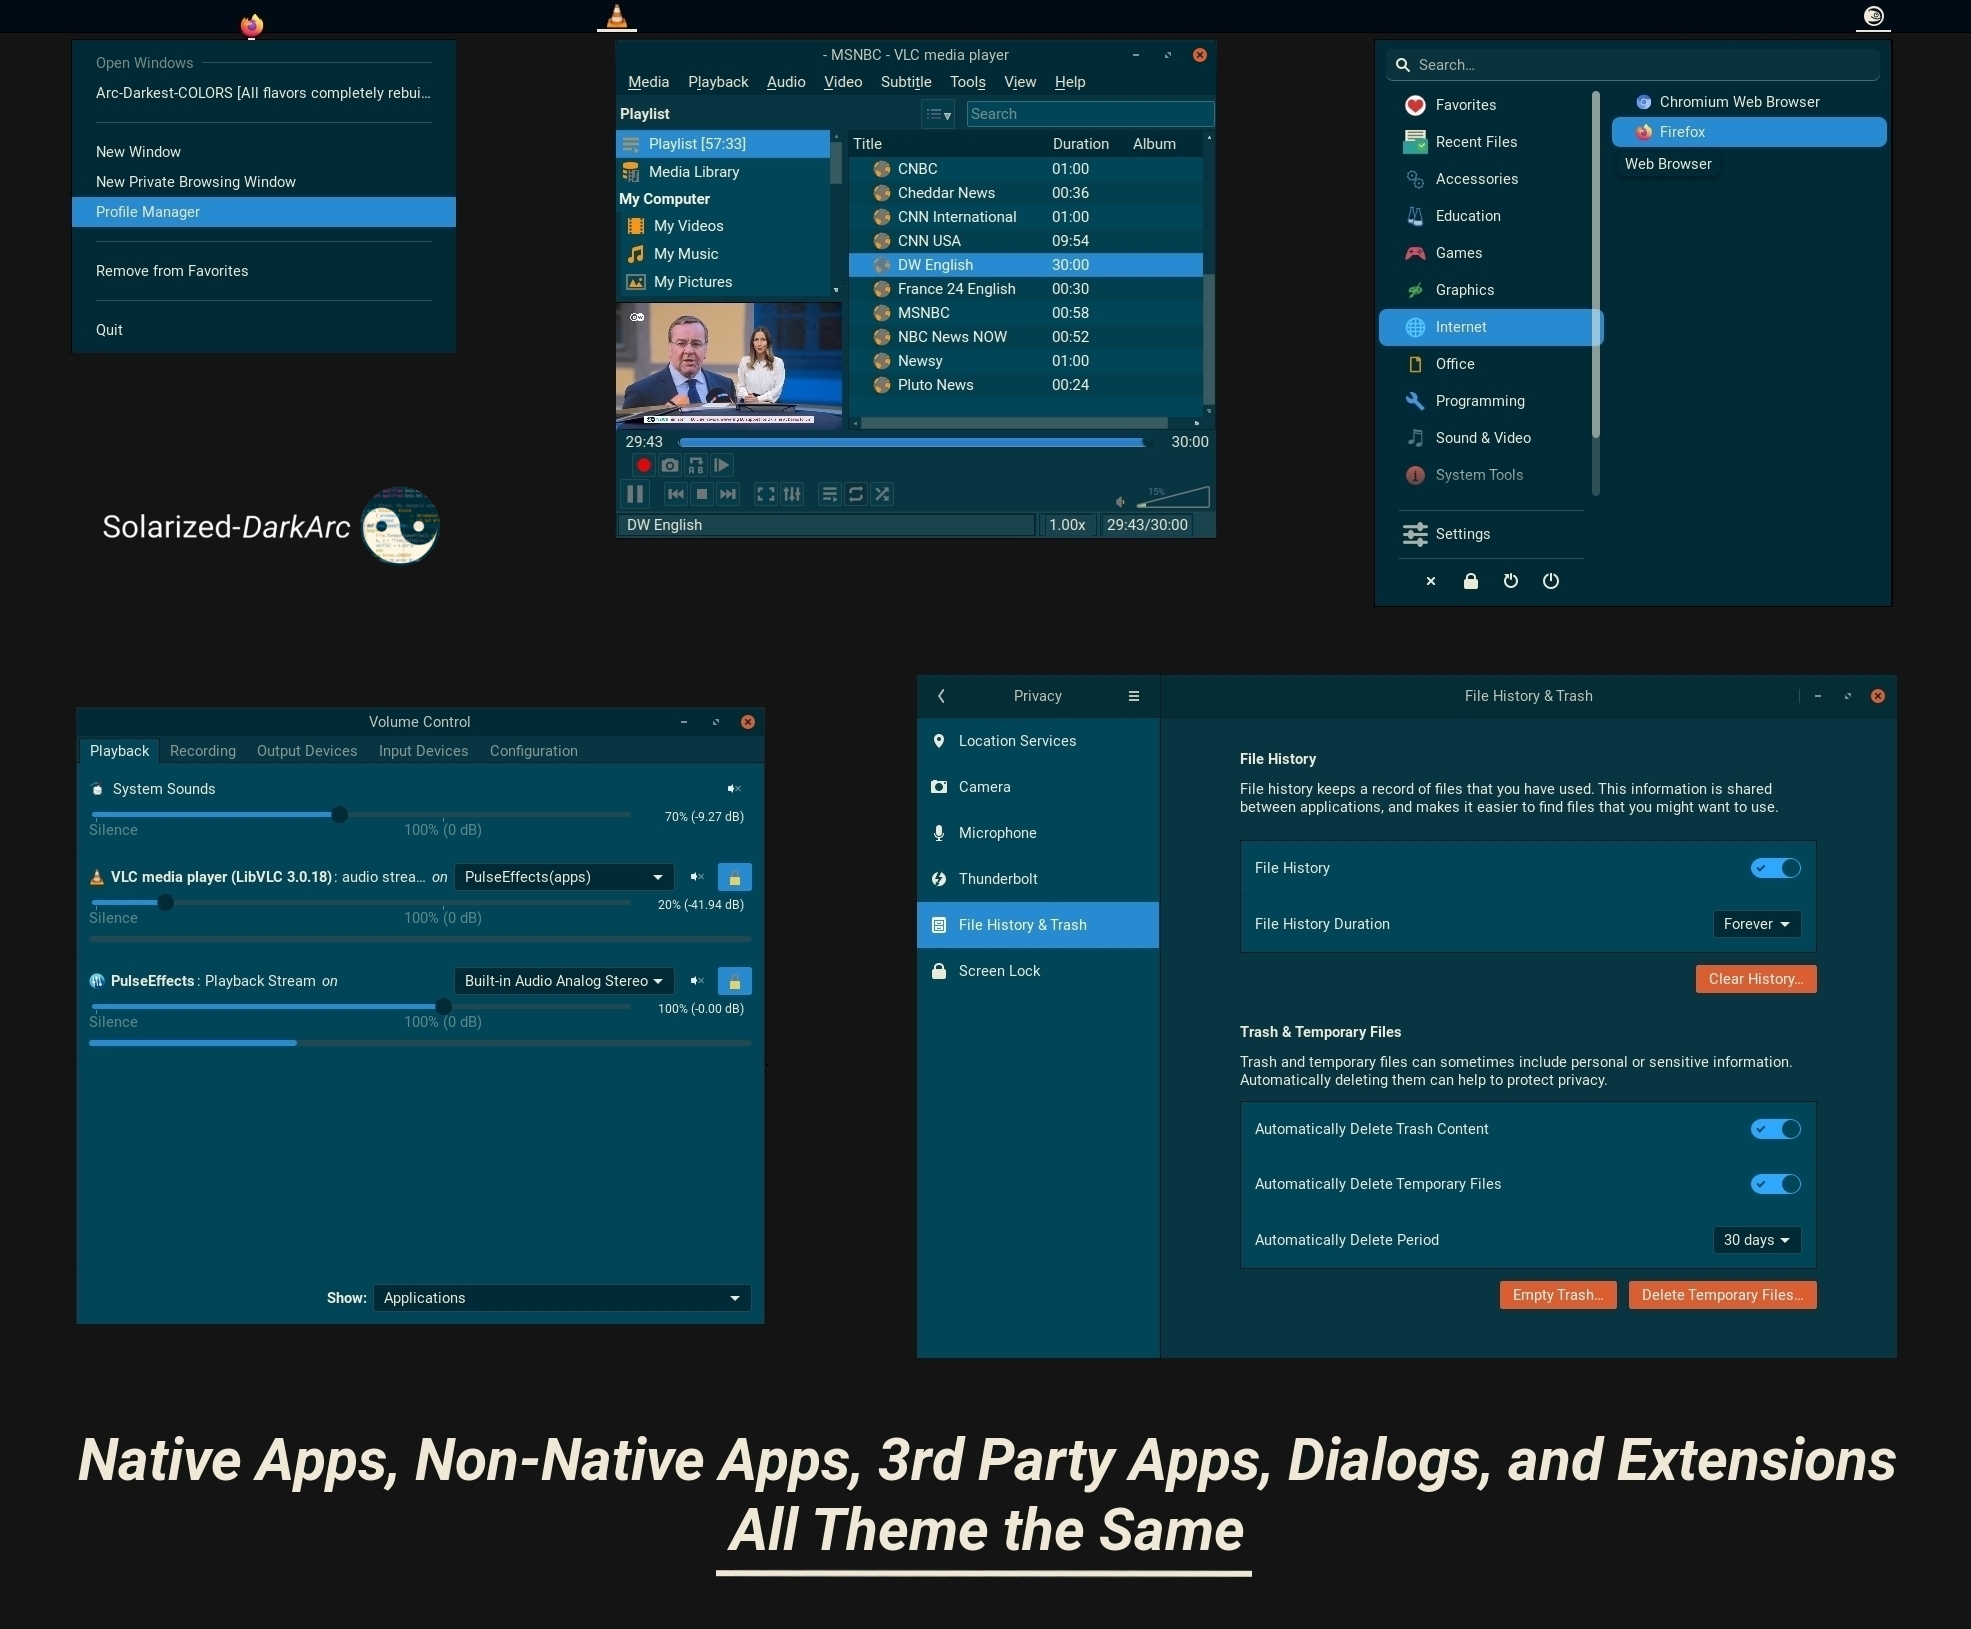The height and width of the screenshot is (1629, 1971).
Task: Select the Pluto News playlist entry
Action: (x=1026, y=385)
